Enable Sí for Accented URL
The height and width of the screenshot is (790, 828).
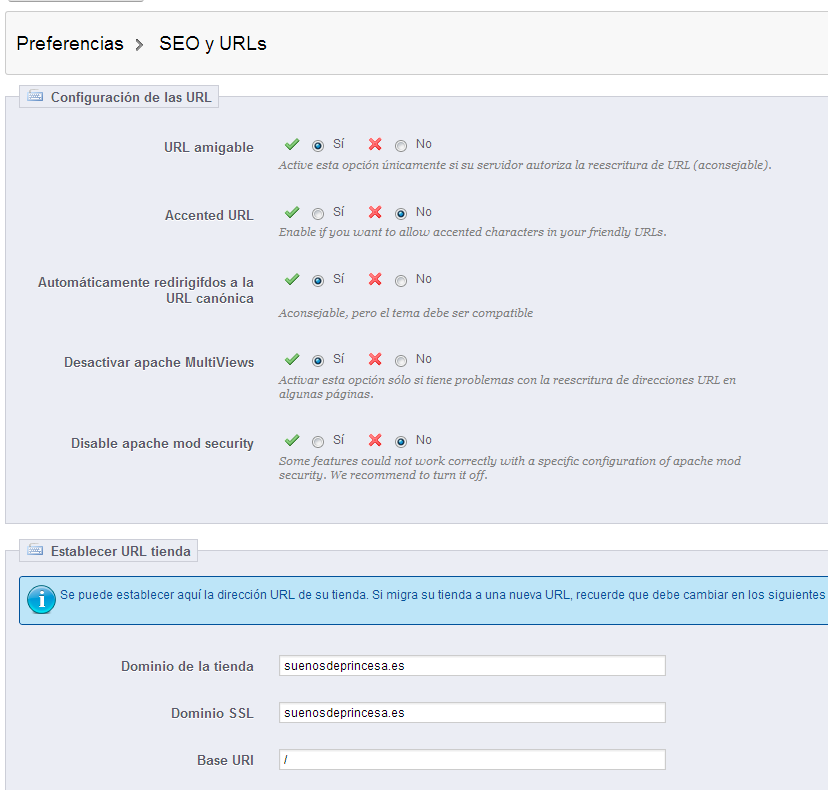click(x=317, y=213)
